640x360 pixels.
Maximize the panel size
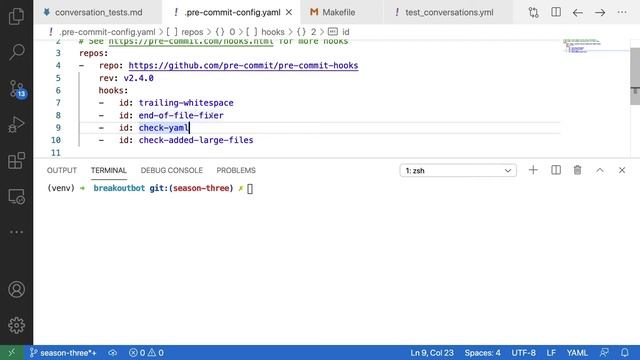click(x=600, y=170)
